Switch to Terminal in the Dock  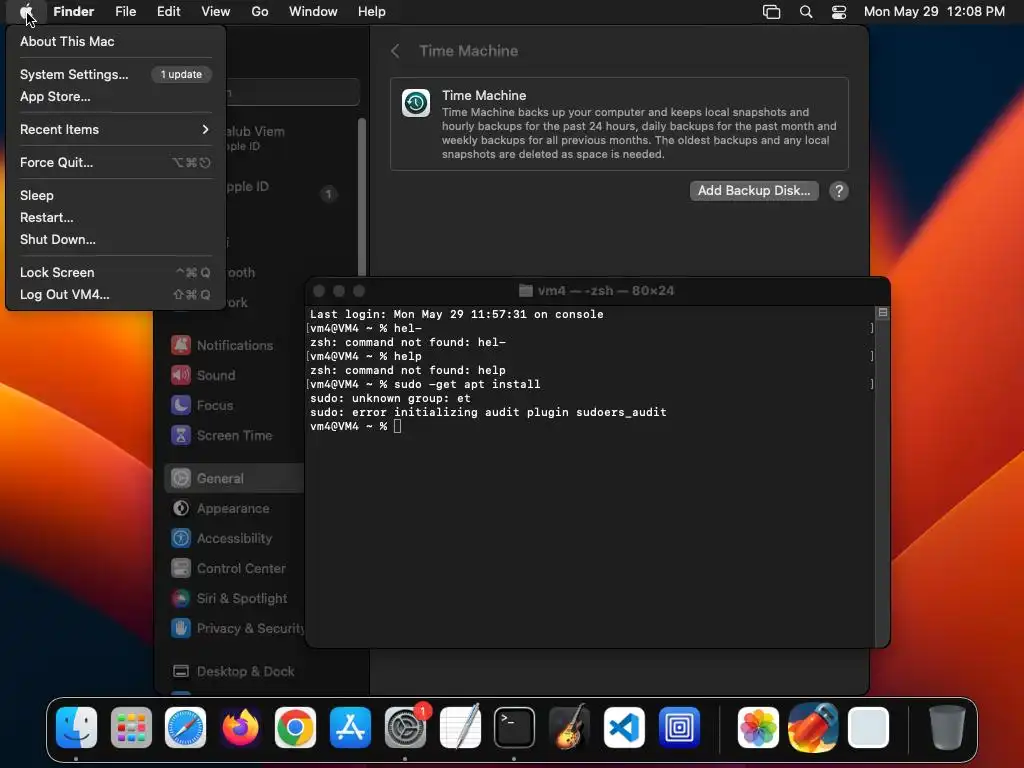coord(515,727)
